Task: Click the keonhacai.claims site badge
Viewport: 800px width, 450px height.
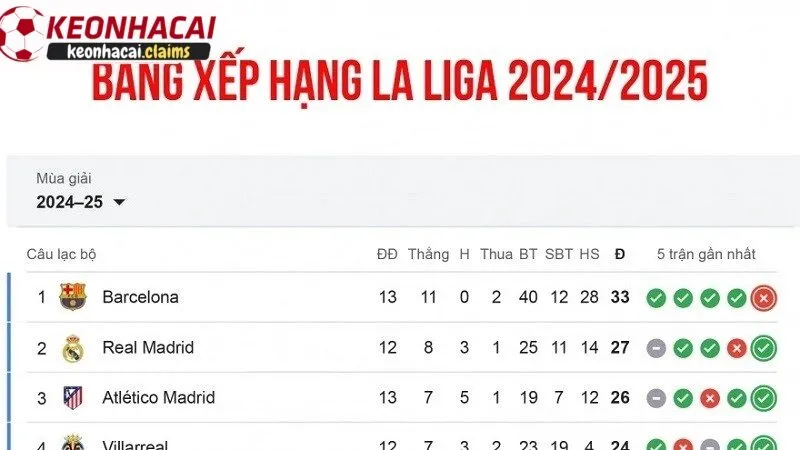Action: tap(136, 50)
